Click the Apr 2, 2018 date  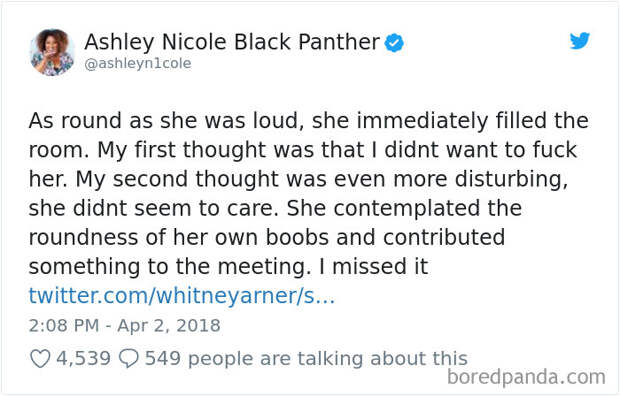click(169, 326)
